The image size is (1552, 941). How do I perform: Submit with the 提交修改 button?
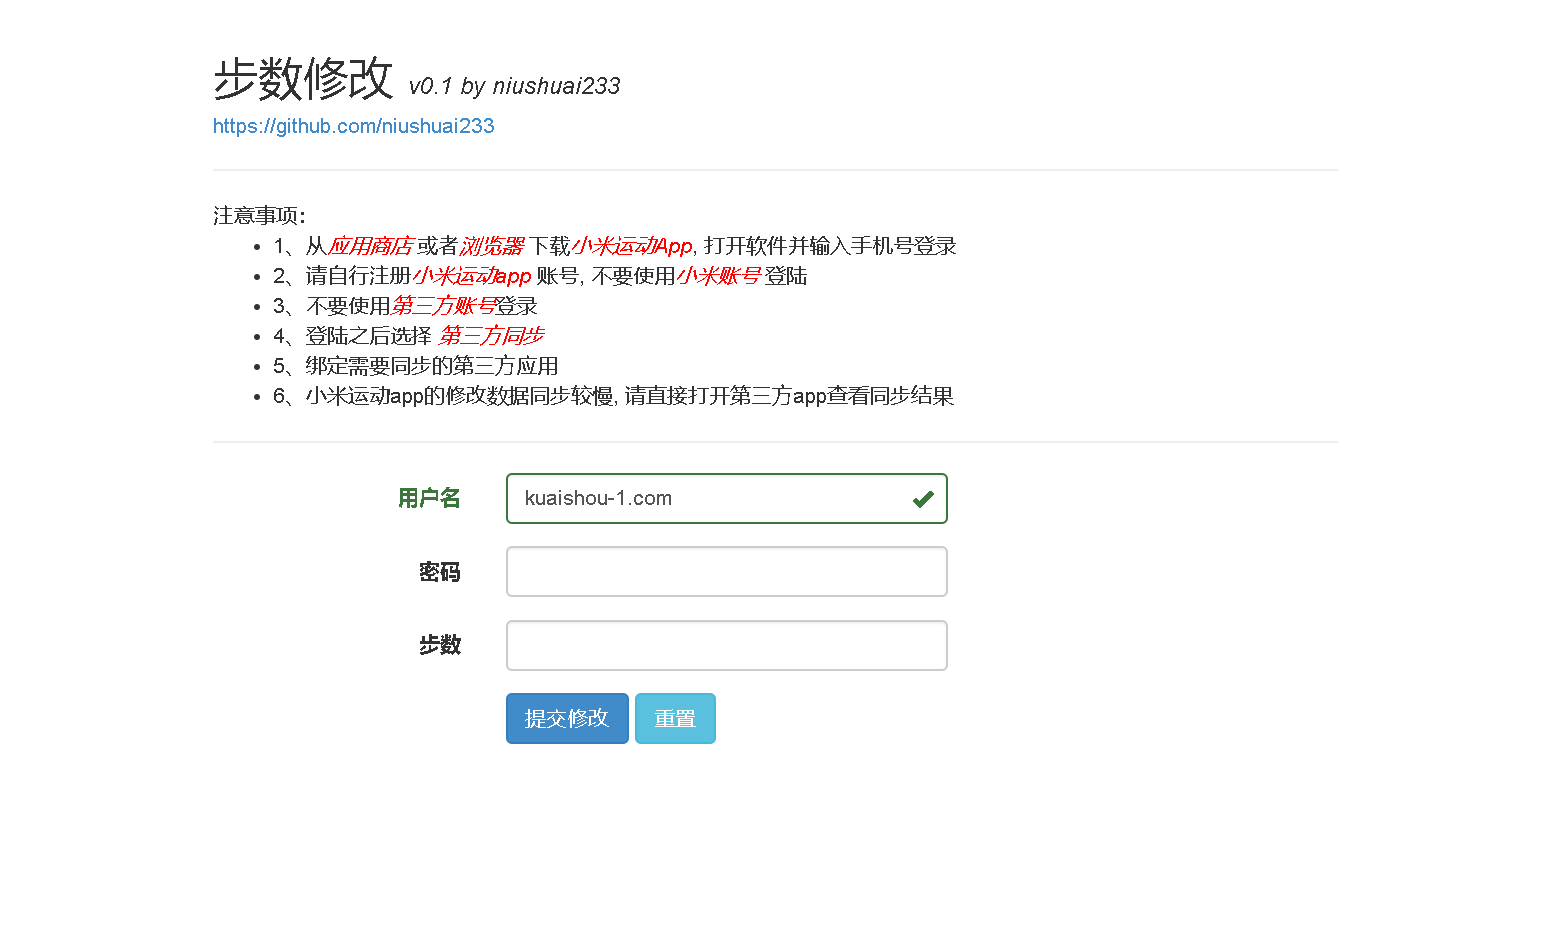tap(567, 718)
